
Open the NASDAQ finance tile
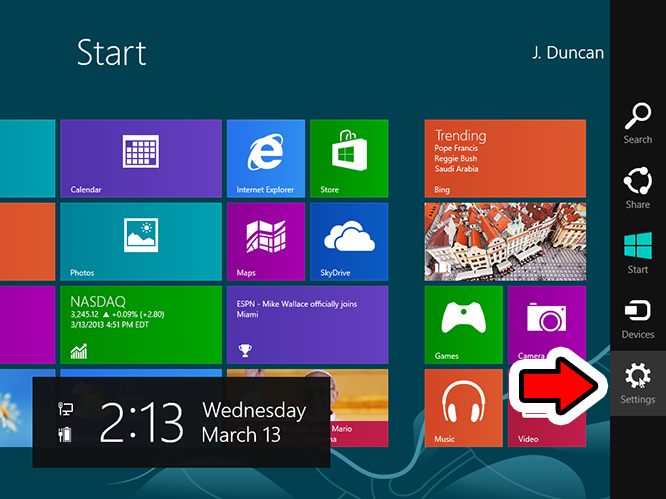coord(141,325)
